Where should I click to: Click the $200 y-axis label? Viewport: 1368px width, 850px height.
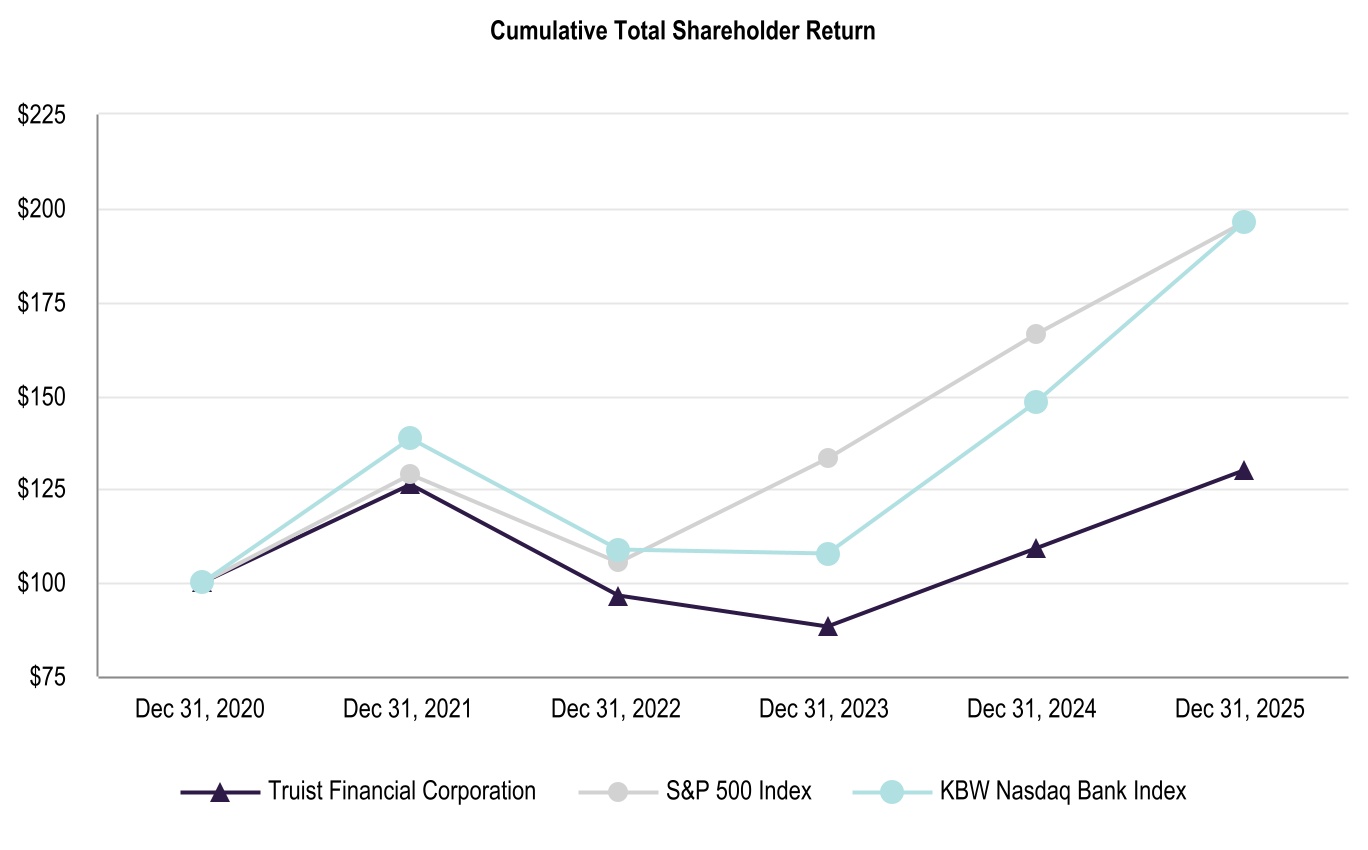click(x=42, y=210)
